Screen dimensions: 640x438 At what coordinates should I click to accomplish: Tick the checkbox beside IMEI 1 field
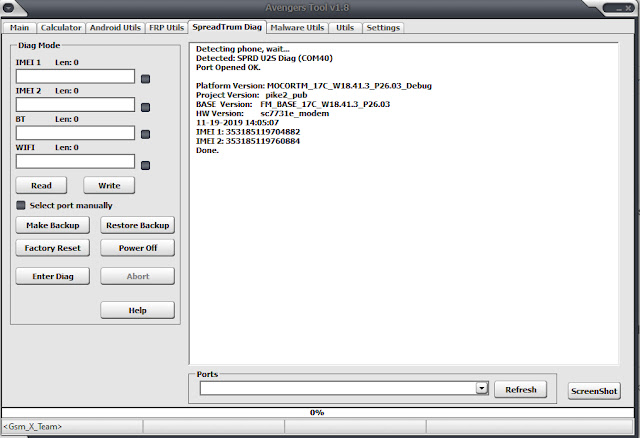[145, 79]
